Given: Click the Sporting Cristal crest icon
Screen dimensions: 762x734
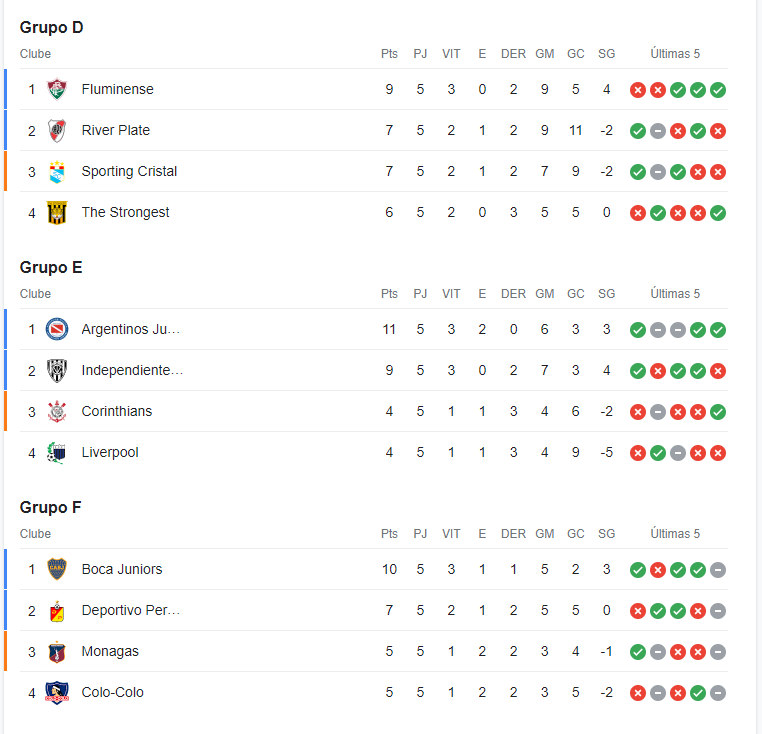Looking at the screenshot, I should (57, 172).
